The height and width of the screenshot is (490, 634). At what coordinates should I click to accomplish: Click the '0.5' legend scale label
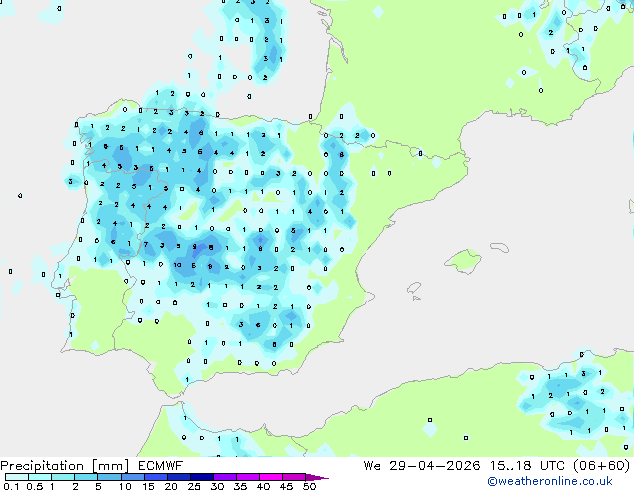[x=34, y=486]
